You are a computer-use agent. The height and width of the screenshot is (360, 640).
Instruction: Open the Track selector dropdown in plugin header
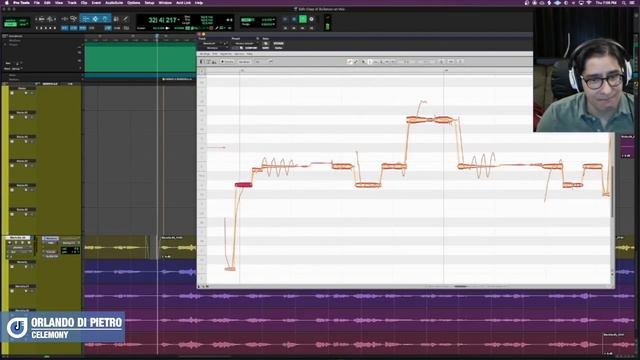(x=210, y=43)
